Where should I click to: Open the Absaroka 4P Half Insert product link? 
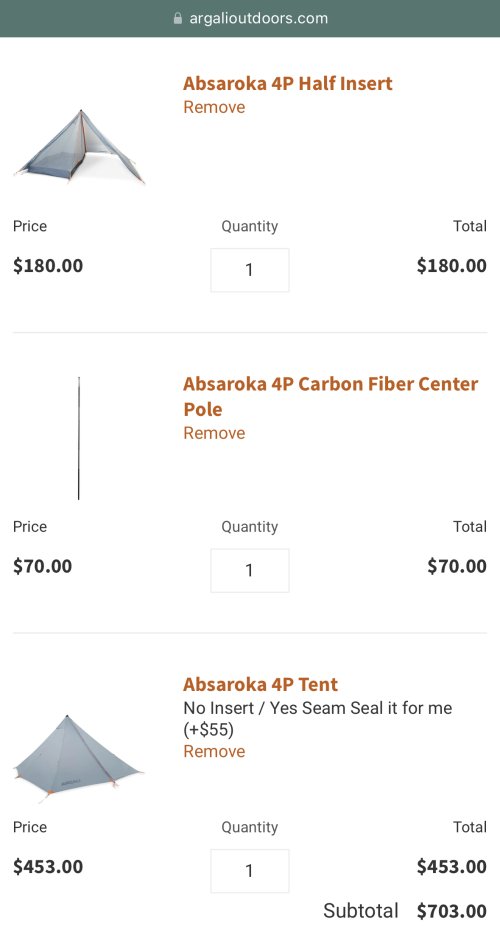tap(288, 83)
